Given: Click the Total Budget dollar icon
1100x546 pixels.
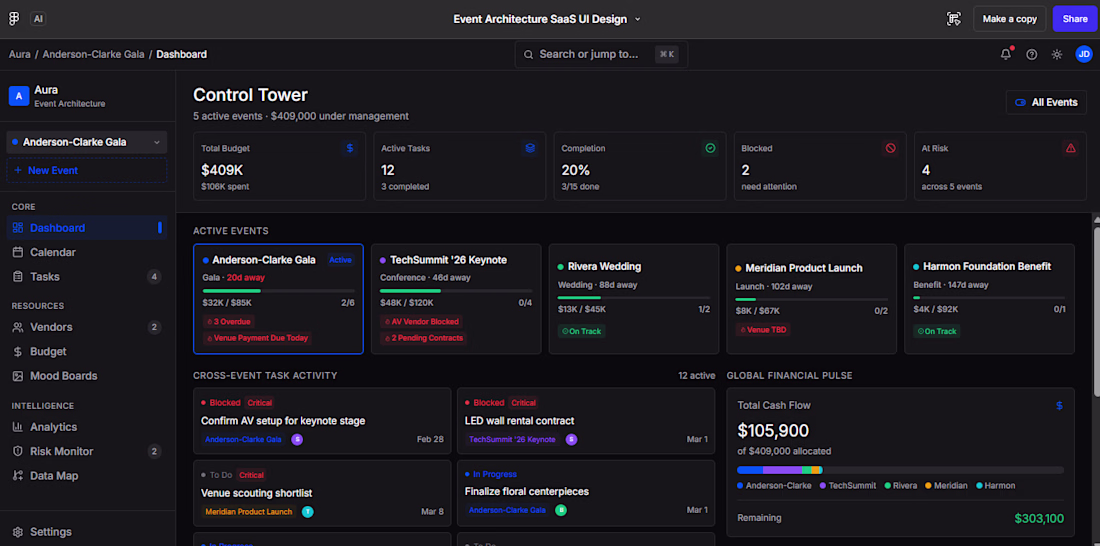Looking at the screenshot, I should [x=349, y=148].
